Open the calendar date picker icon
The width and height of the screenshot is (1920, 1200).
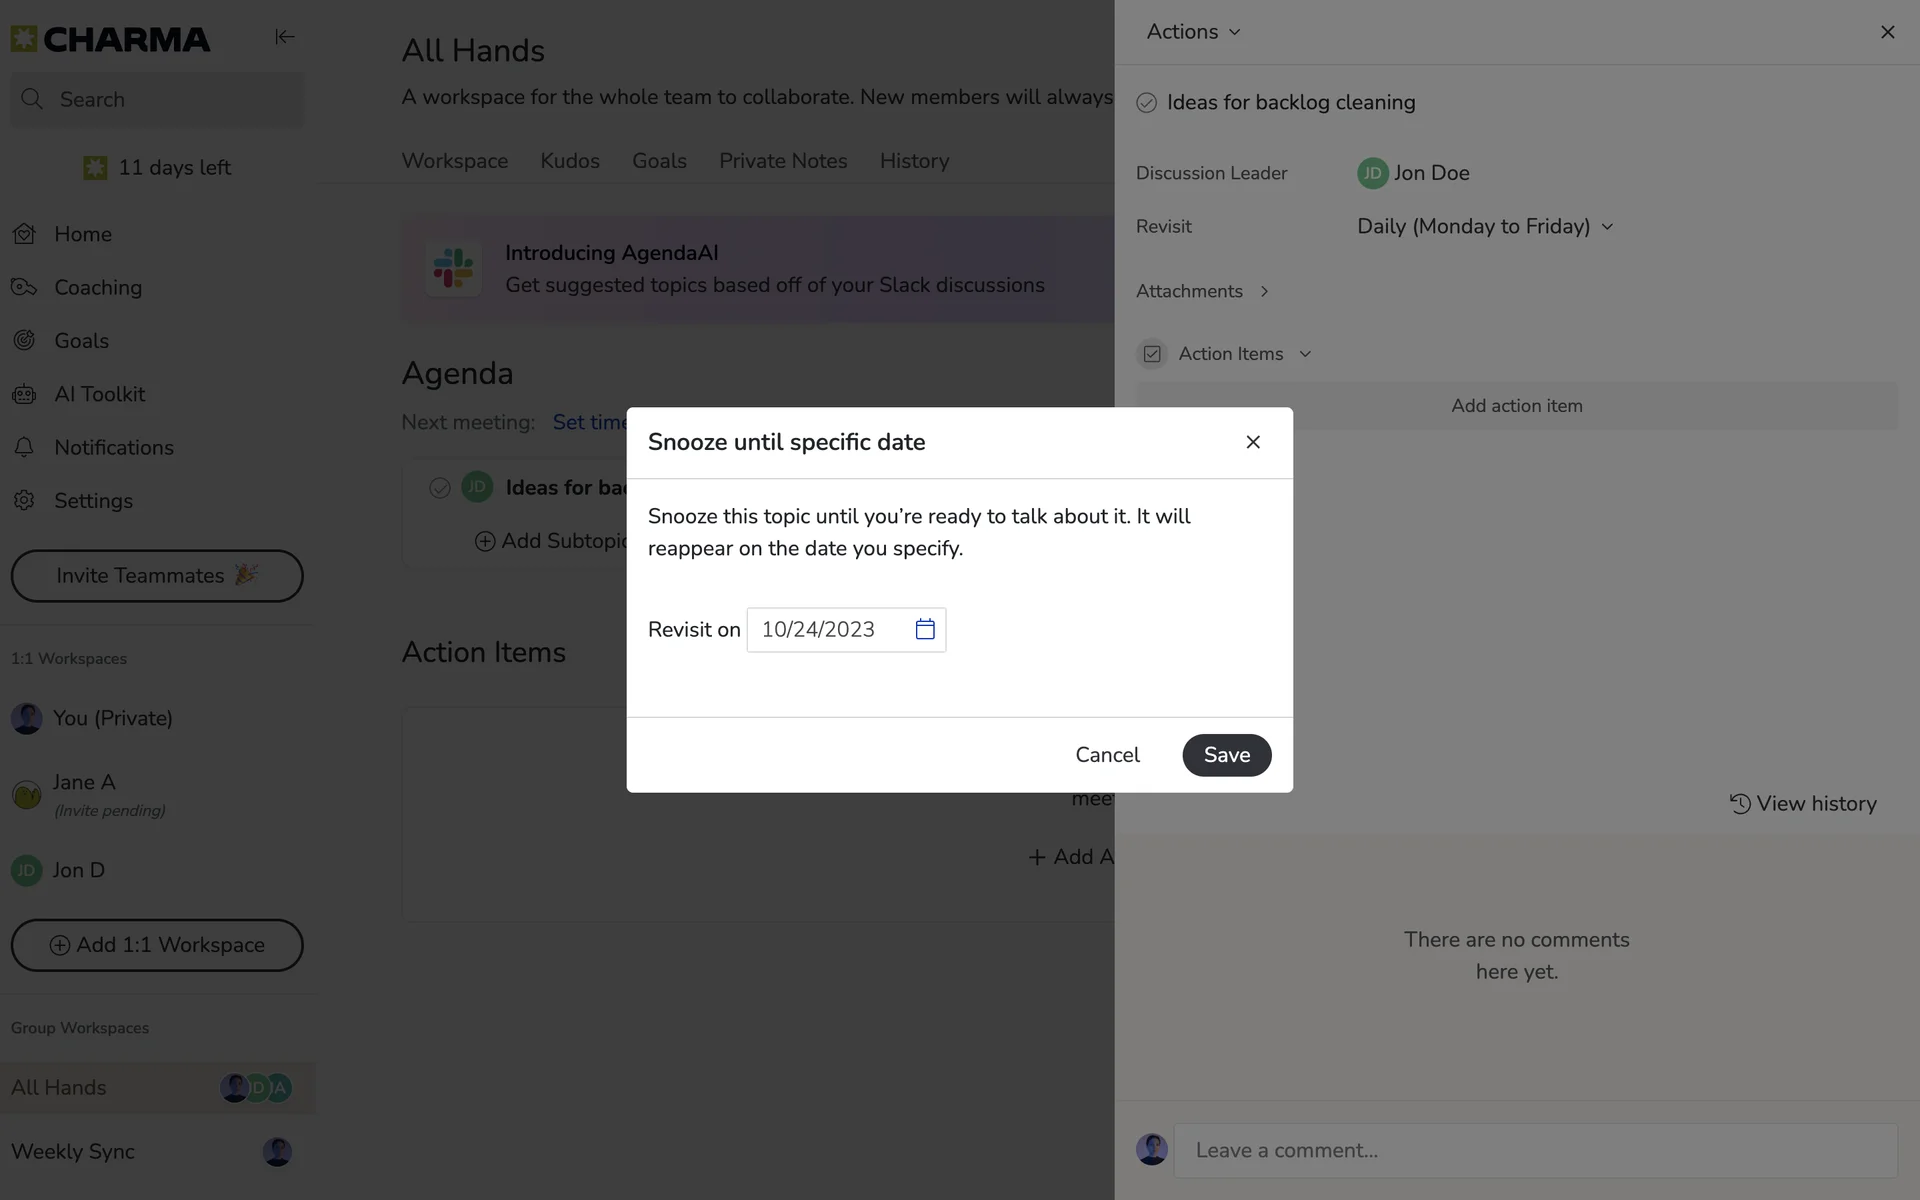[924, 629]
